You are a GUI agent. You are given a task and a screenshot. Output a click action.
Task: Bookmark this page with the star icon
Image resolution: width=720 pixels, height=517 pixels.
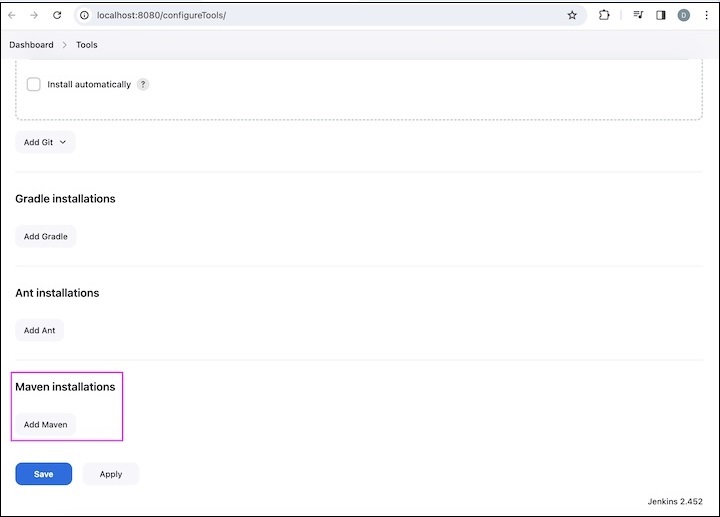click(572, 15)
